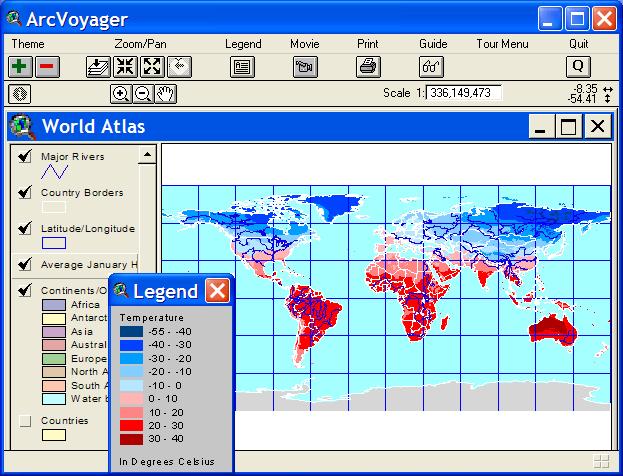The image size is (623, 476).
Task: Click the Q quit button
Action: click(578, 67)
